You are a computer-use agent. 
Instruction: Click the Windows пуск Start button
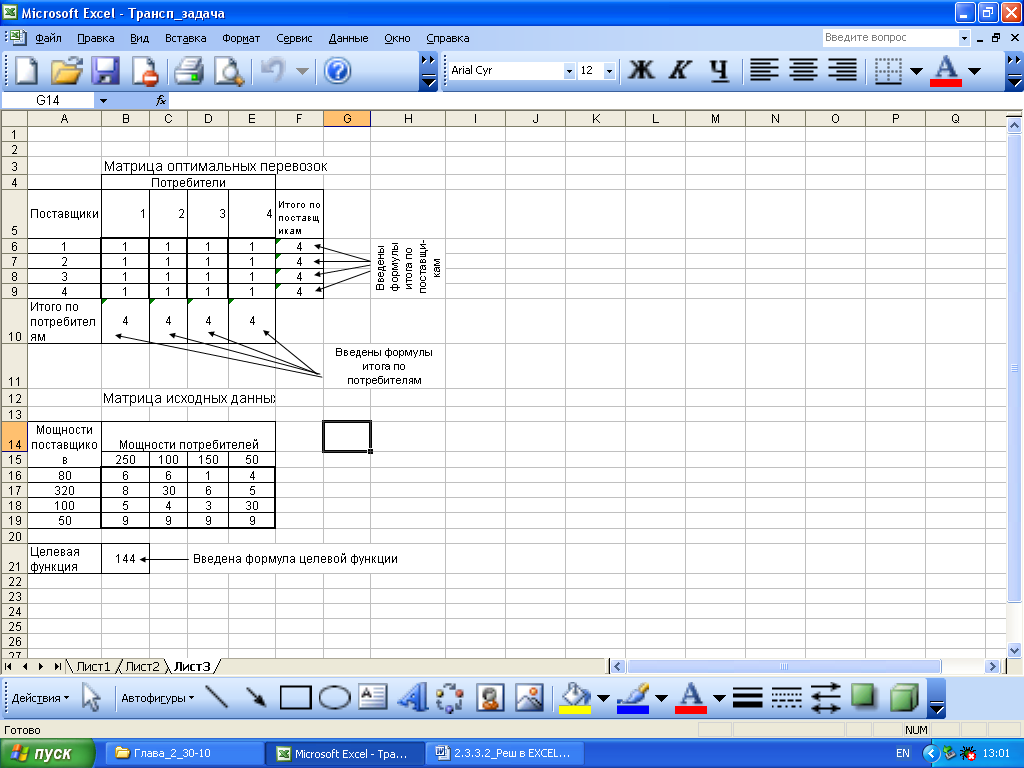[47, 753]
